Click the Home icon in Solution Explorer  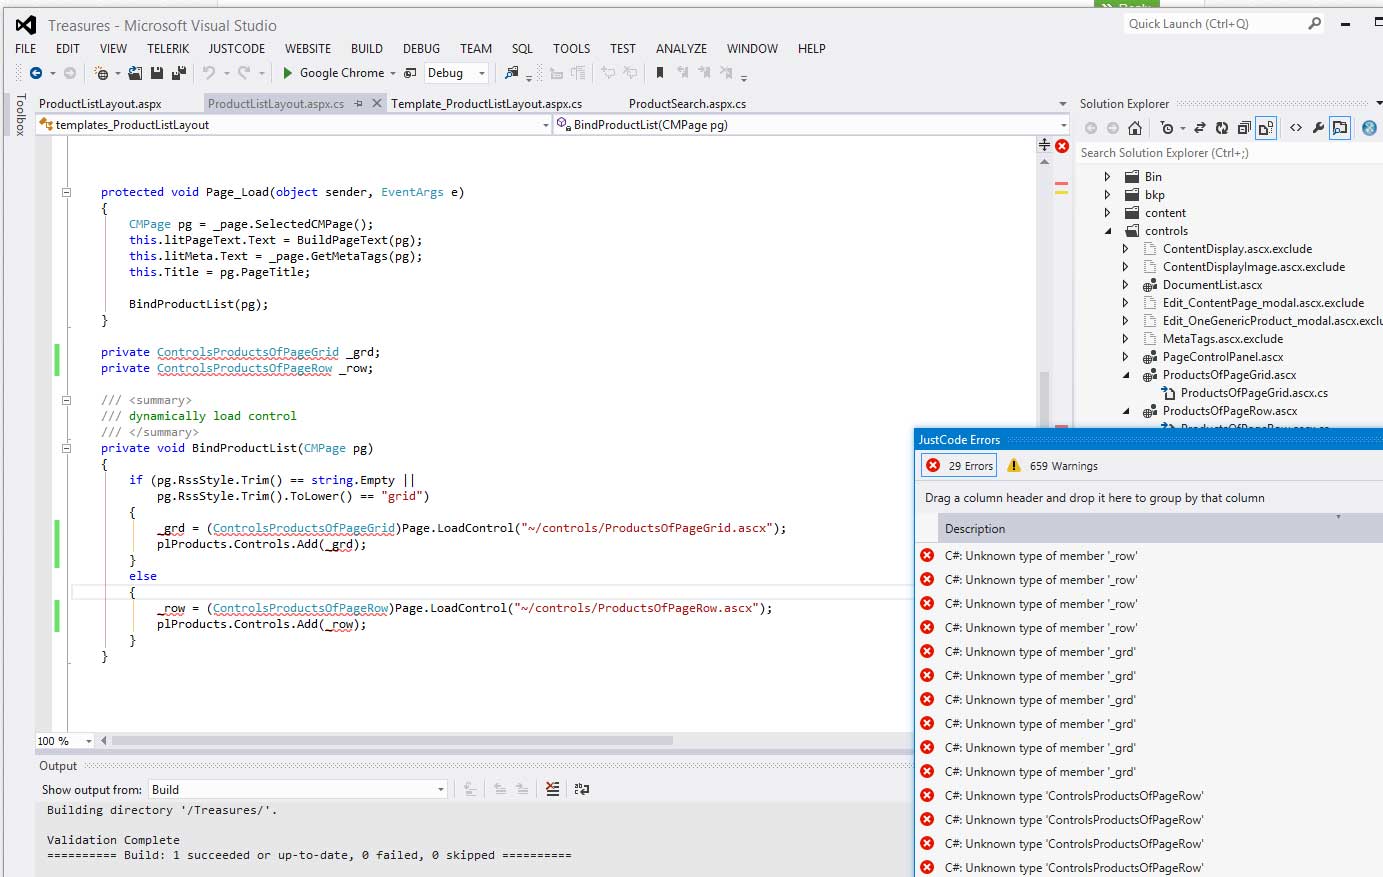(1134, 128)
